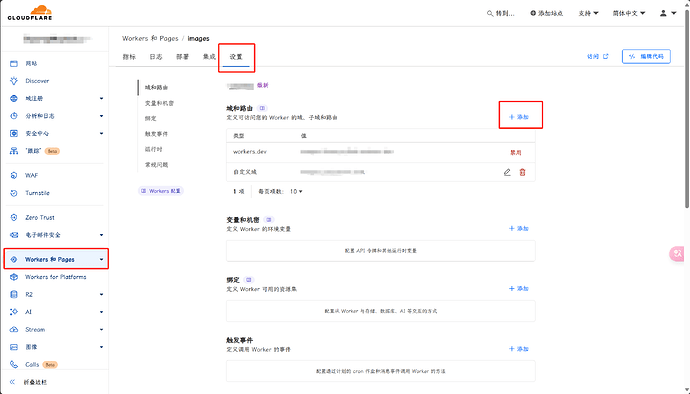Open the items-per-page 10 dropdown
Viewport: 690px width, 394px height.
coord(296,191)
